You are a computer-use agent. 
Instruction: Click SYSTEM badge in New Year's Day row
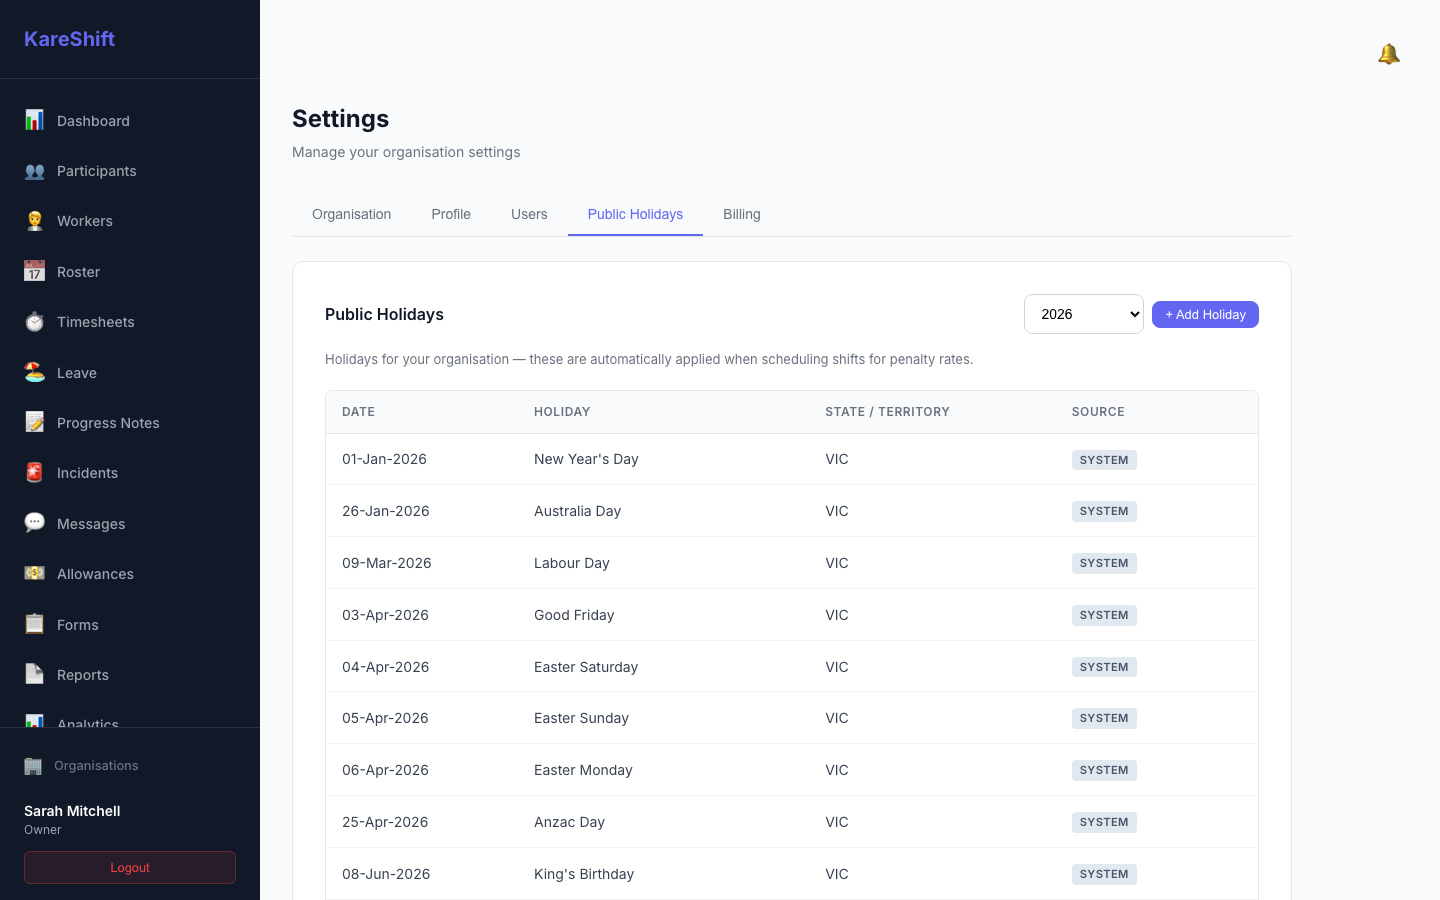(x=1104, y=460)
